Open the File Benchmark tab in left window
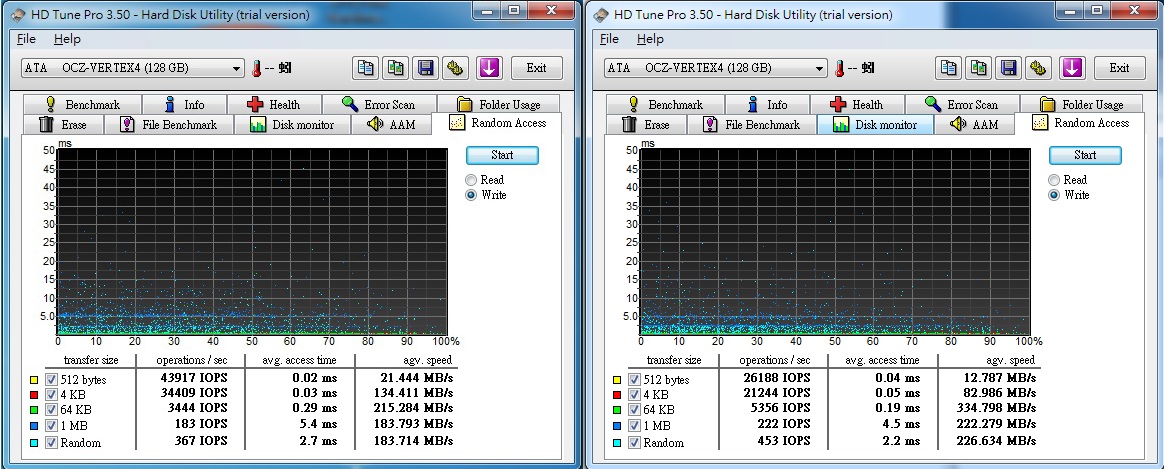The height and width of the screenshot is (469, 1164). click(169, 125)
